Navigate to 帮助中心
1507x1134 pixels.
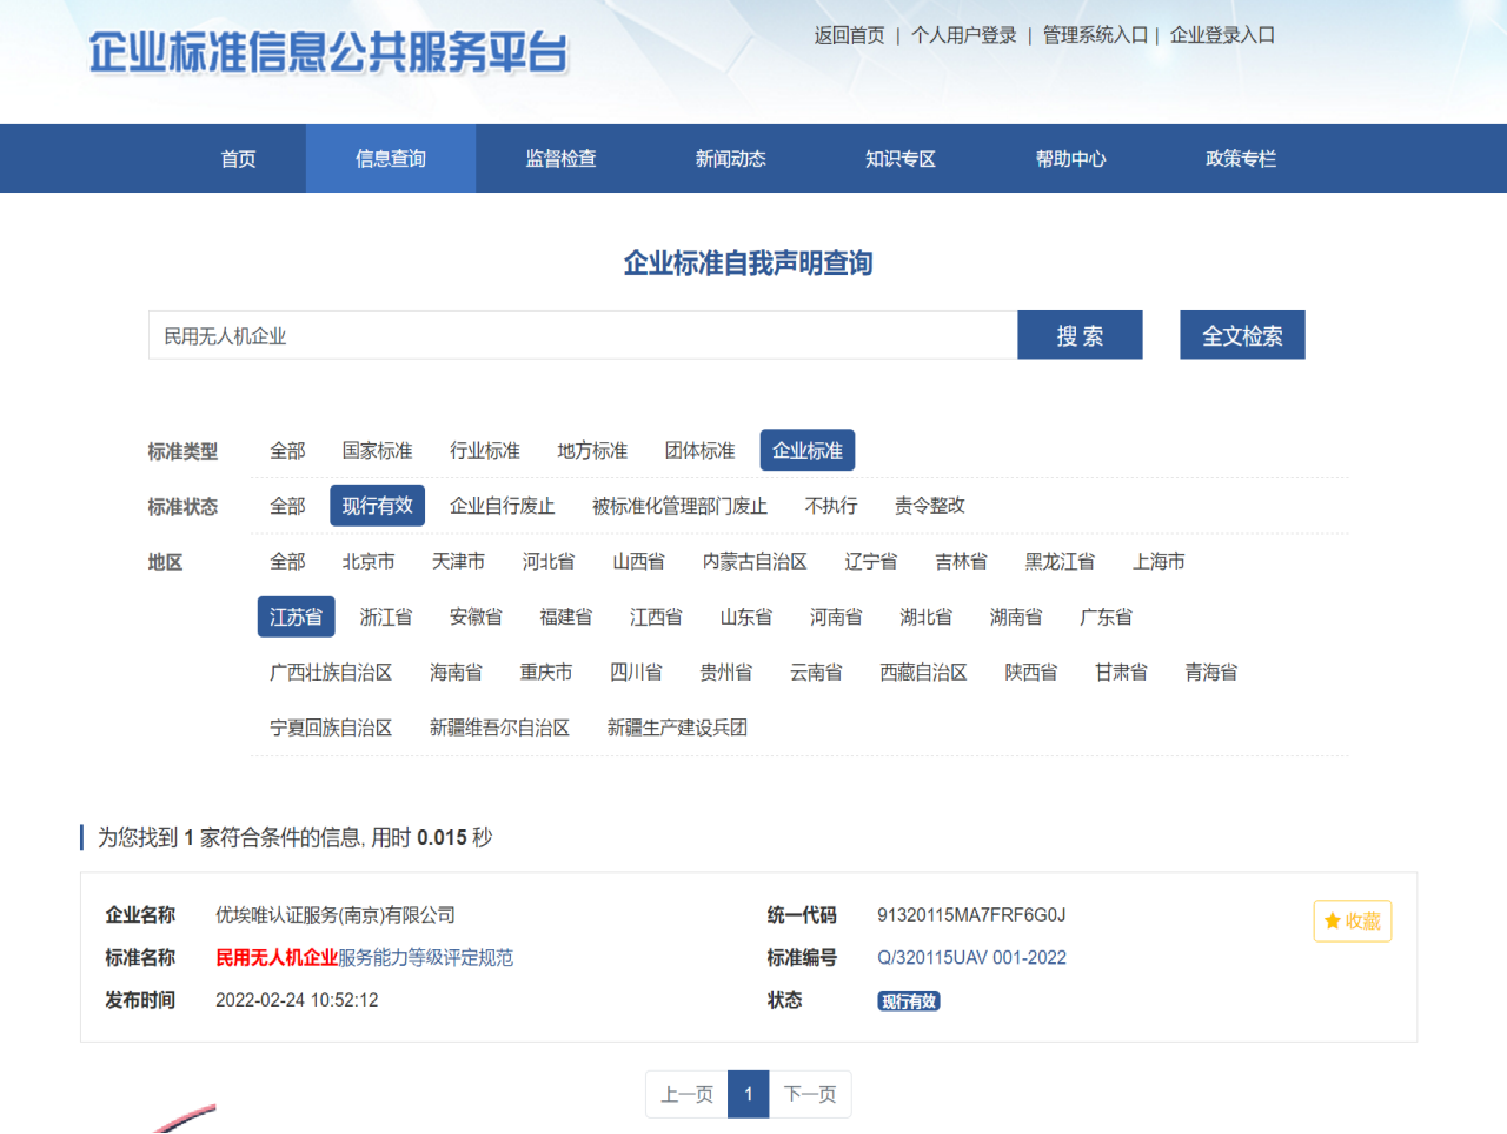point(1070,158)
